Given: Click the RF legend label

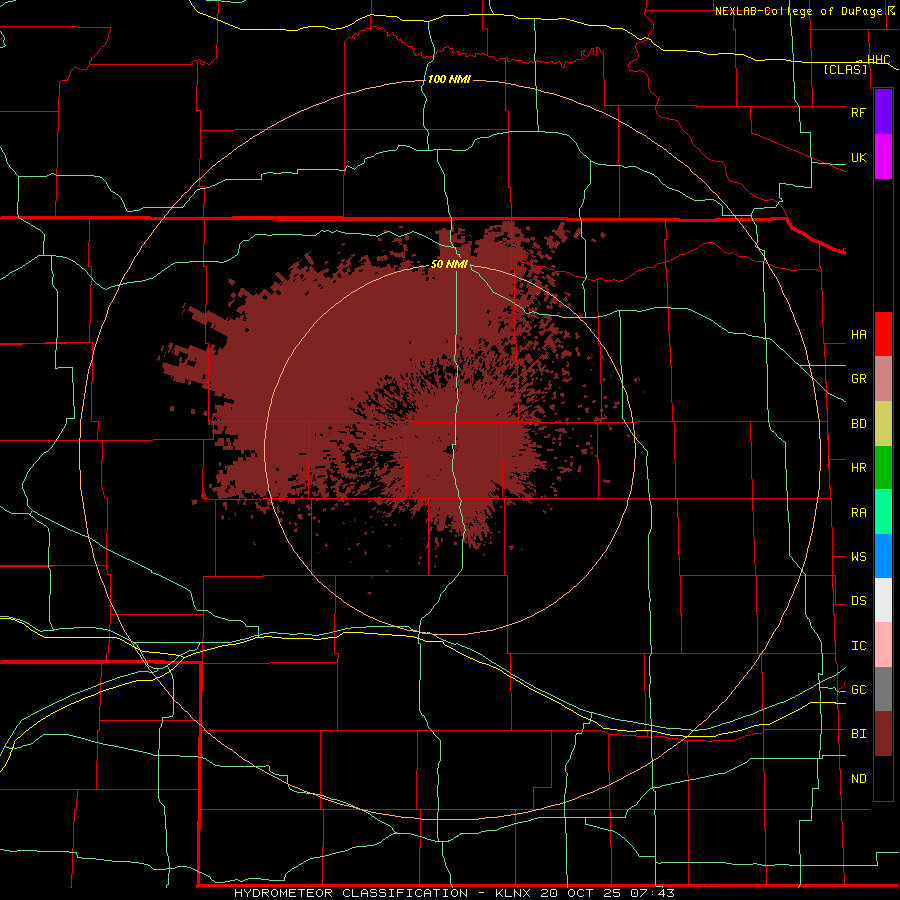Looking at the screenshot, I should (x=858, y=112).
